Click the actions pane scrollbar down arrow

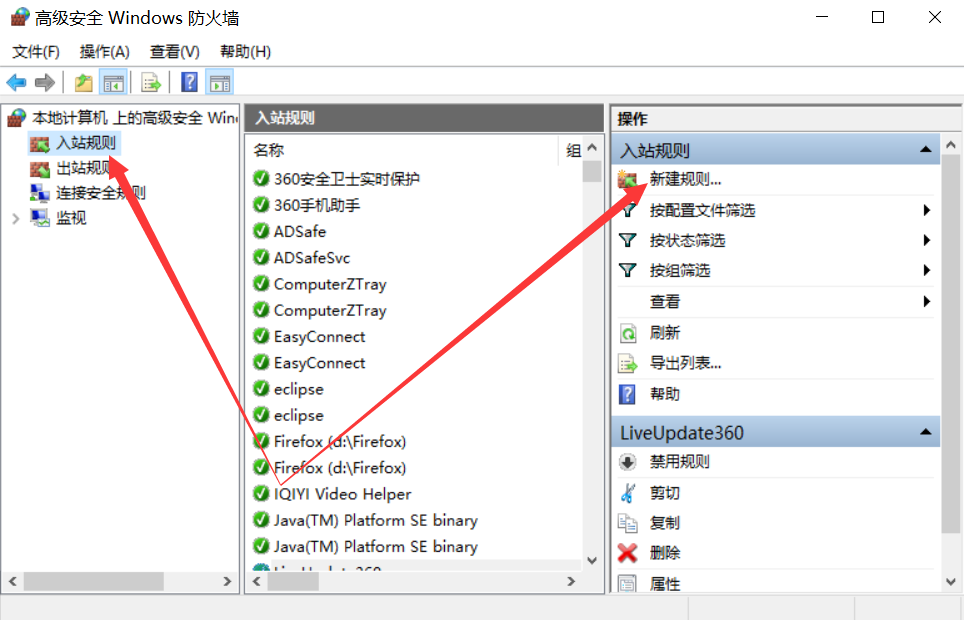[950, 581]
